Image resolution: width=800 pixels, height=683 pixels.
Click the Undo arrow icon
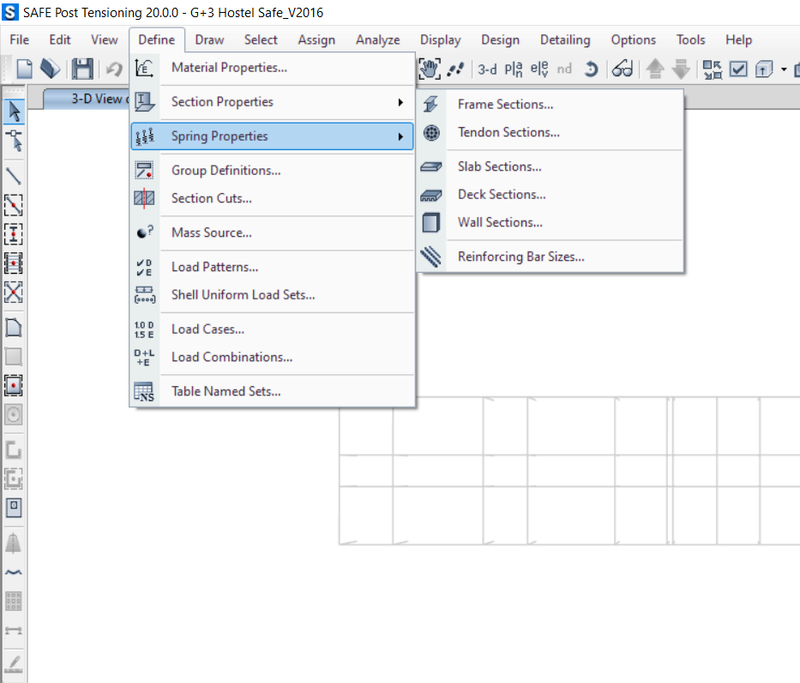[114, 69]
